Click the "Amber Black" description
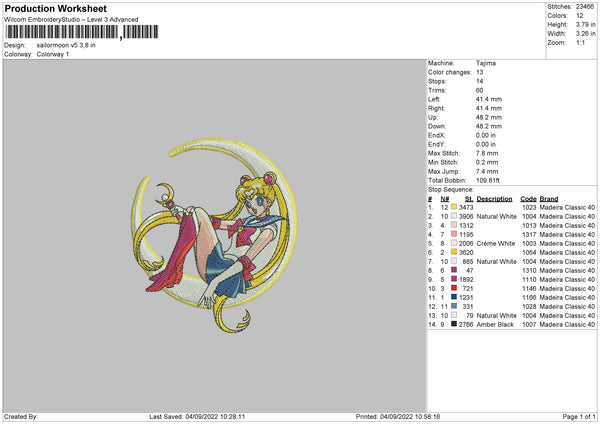 (x=495, y=325)
